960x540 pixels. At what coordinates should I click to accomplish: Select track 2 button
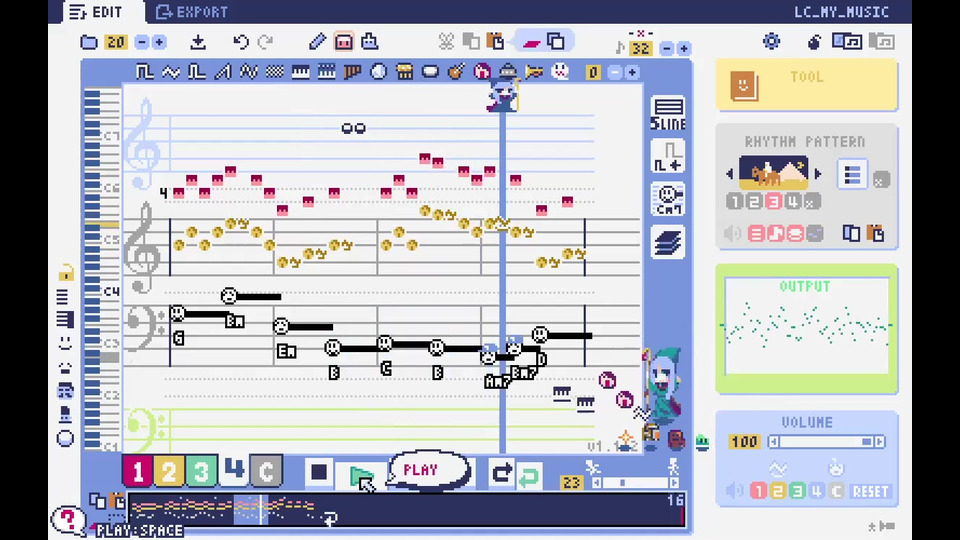(x=169, y=471)
